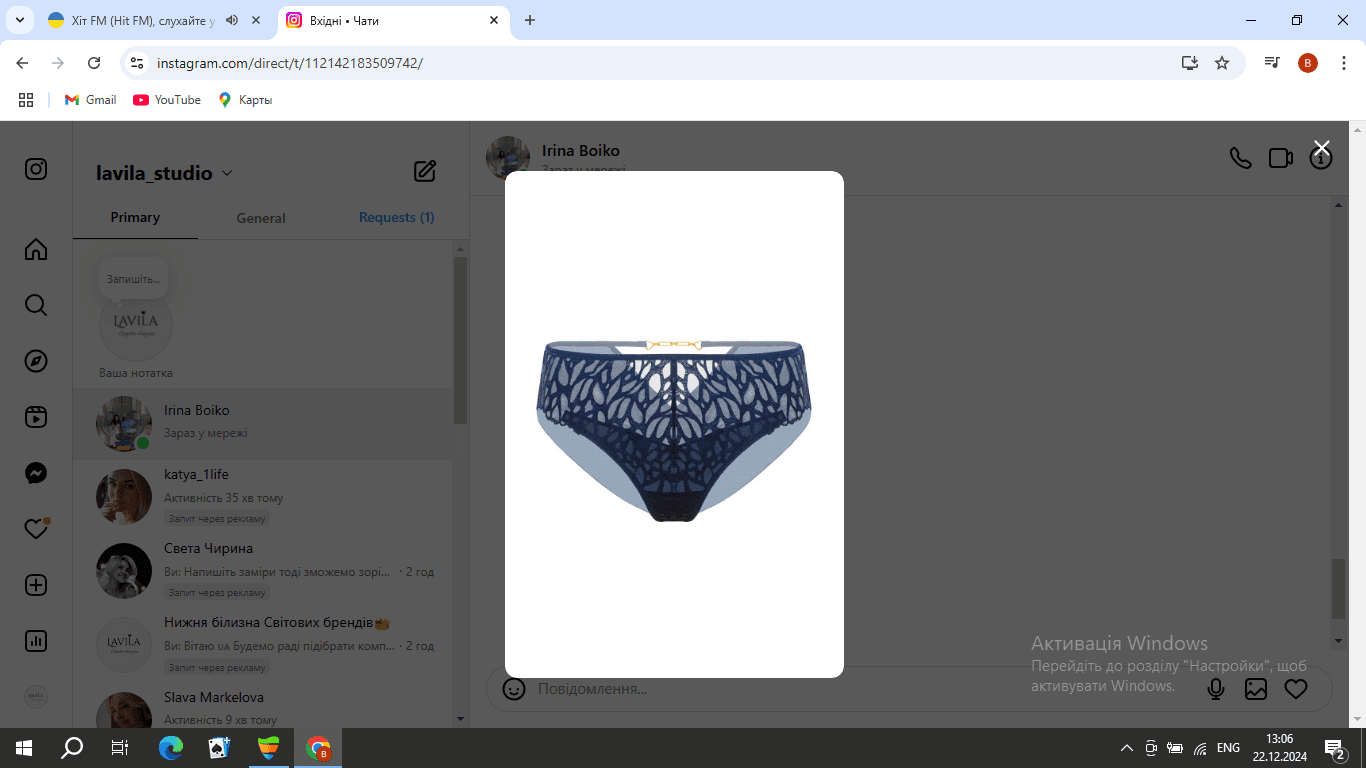Mute the Хіт FM tab audio icon
Image resolution: width=1366 pixels, height=768 pixels.
click(232, 20)
